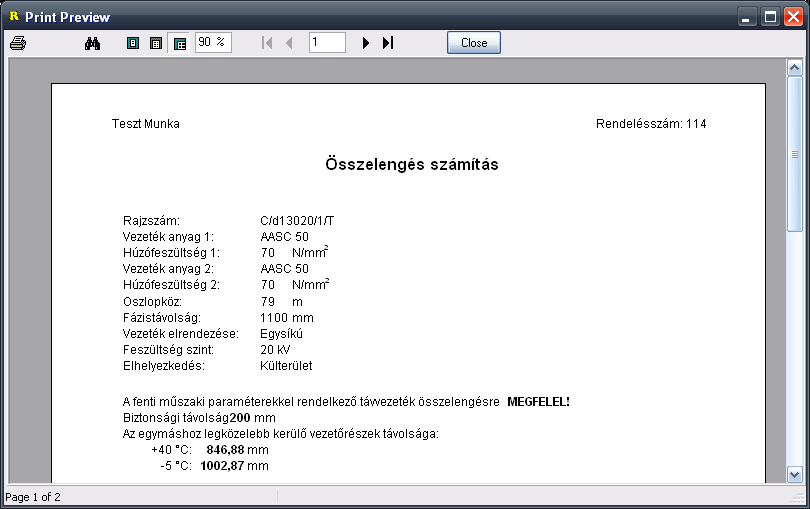This screenshot has width=810, height=509.
Task: Click the 90 % zoom field
Action: coord(213,42)
